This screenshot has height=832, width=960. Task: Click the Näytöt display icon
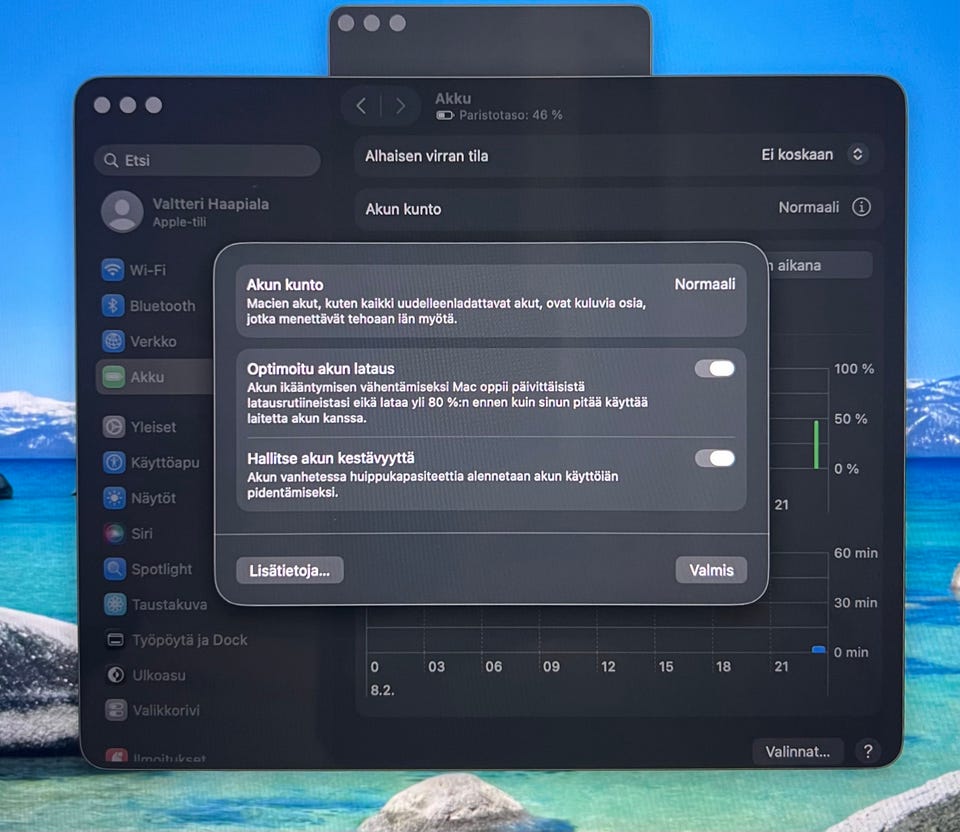pyautogui.click(x=114, y=498)
